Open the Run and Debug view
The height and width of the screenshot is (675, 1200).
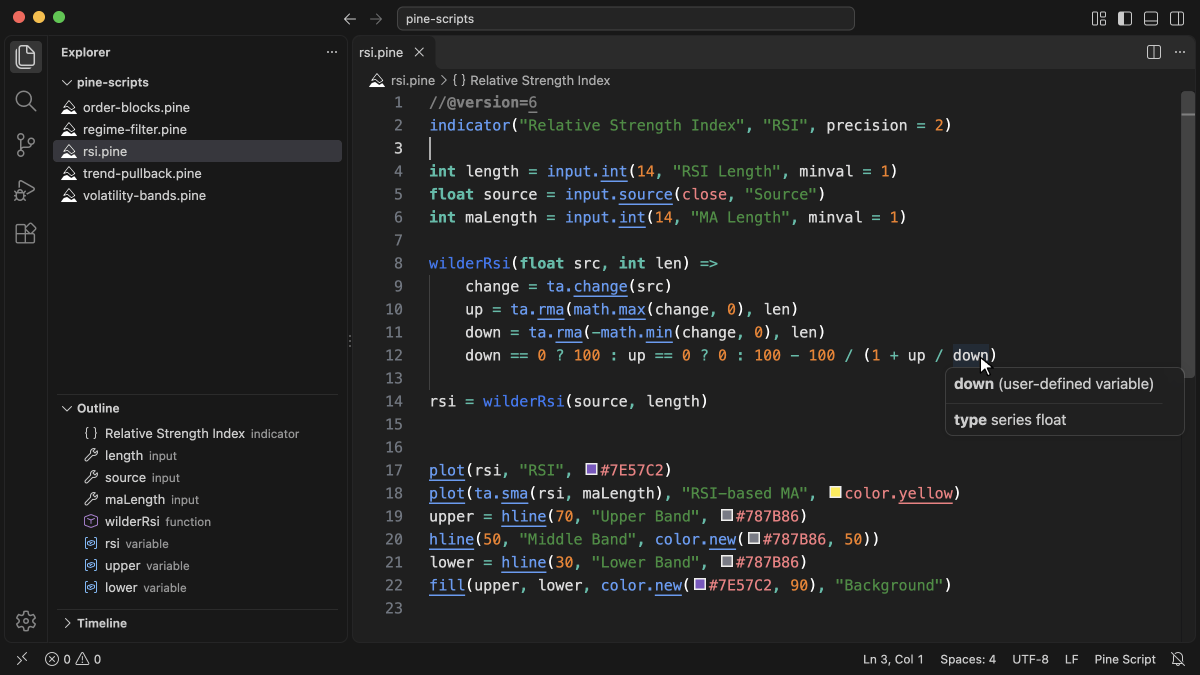26,190
